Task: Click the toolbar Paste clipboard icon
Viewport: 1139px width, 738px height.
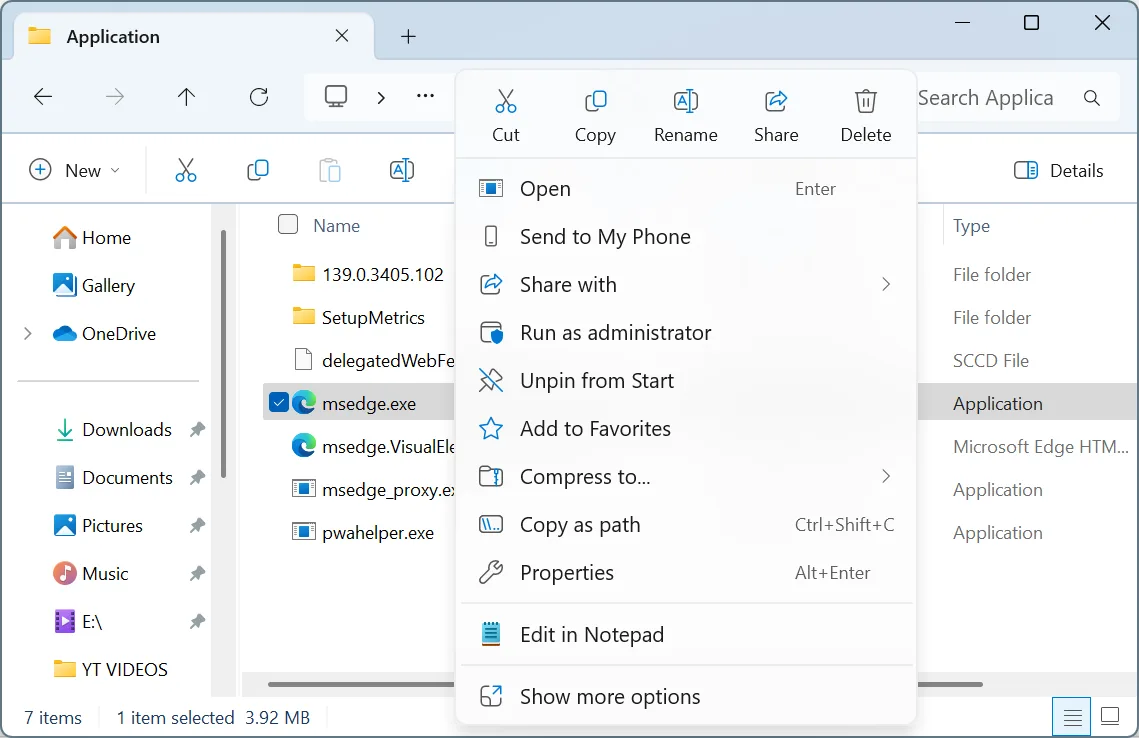Action: (330, 170)
